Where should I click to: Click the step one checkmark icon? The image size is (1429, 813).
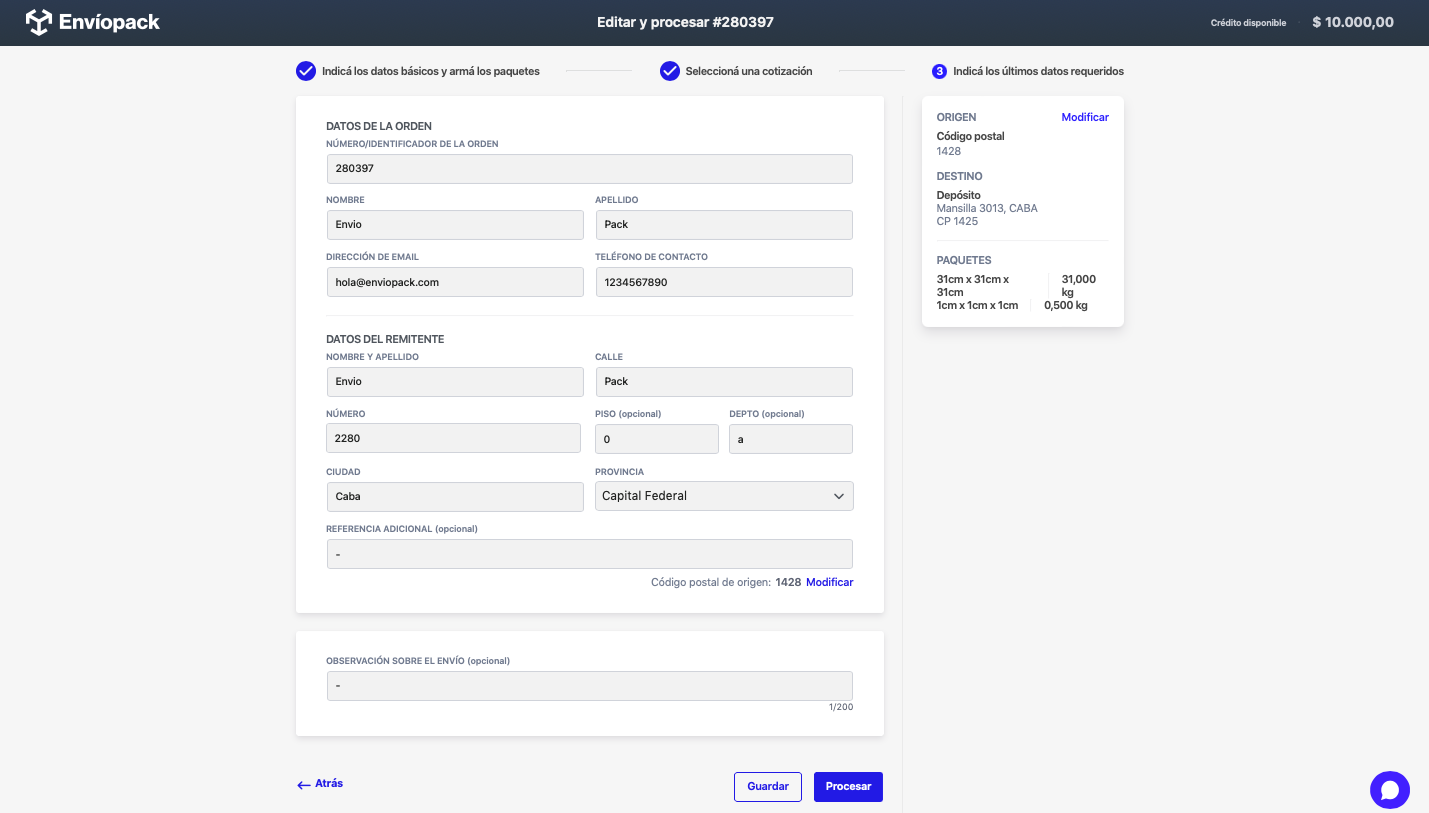pyautogui.click(x=306, y=71)
